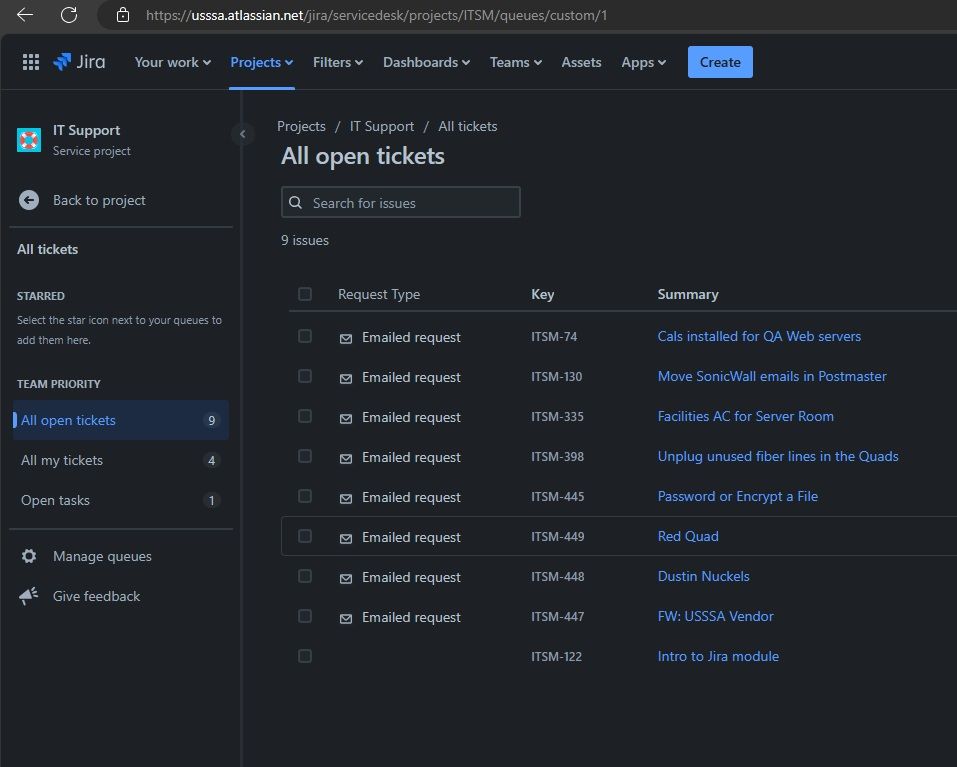The width and height of the screenshot is (957, 767).
Task: Expand the Filters dropdown
Action: 338,62
